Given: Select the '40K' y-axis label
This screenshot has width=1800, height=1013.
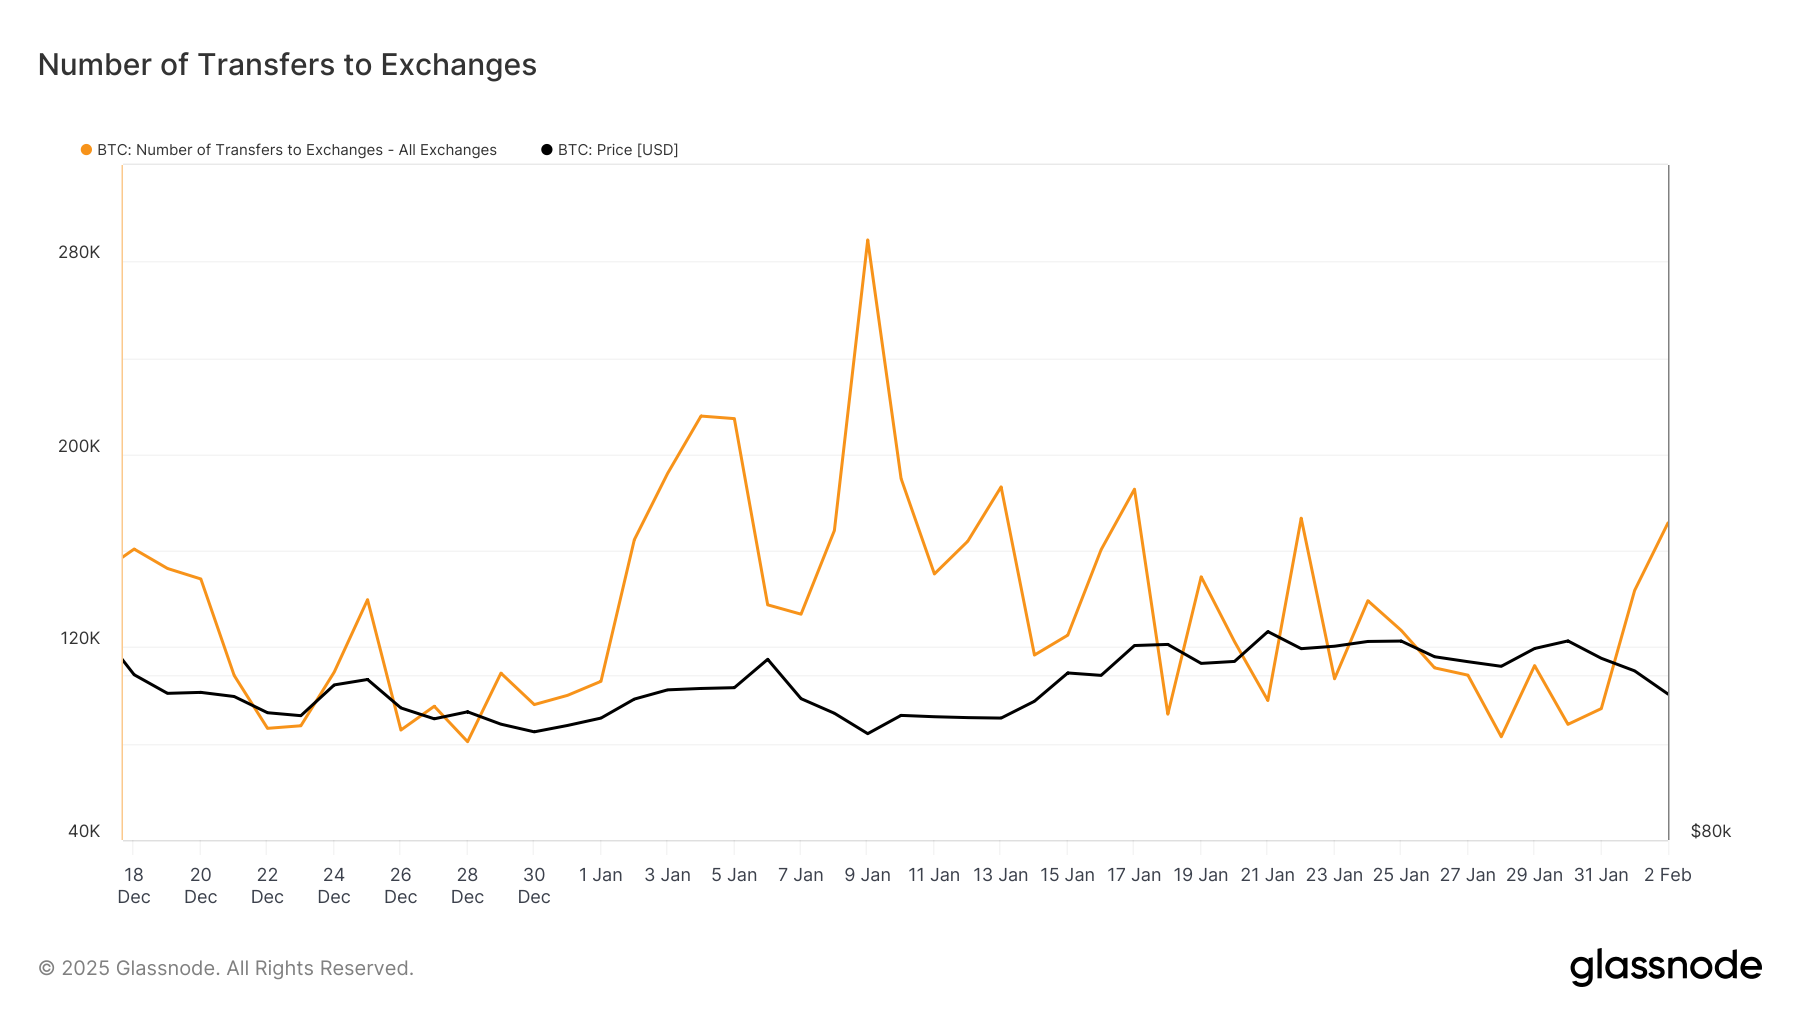Looking at the screenshot, I should pyautogui.click(x=84, y=831).
